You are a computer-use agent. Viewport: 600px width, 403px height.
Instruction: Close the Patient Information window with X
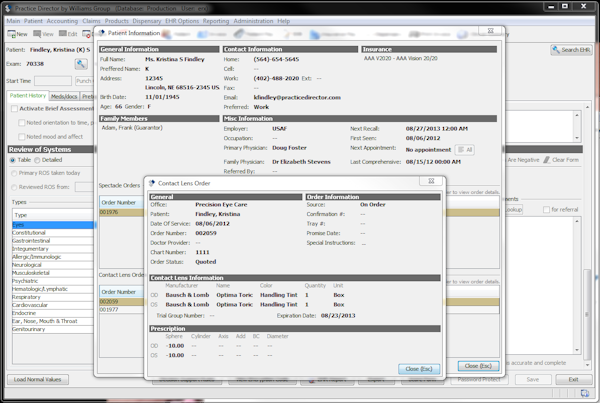(x=491, y=31)
